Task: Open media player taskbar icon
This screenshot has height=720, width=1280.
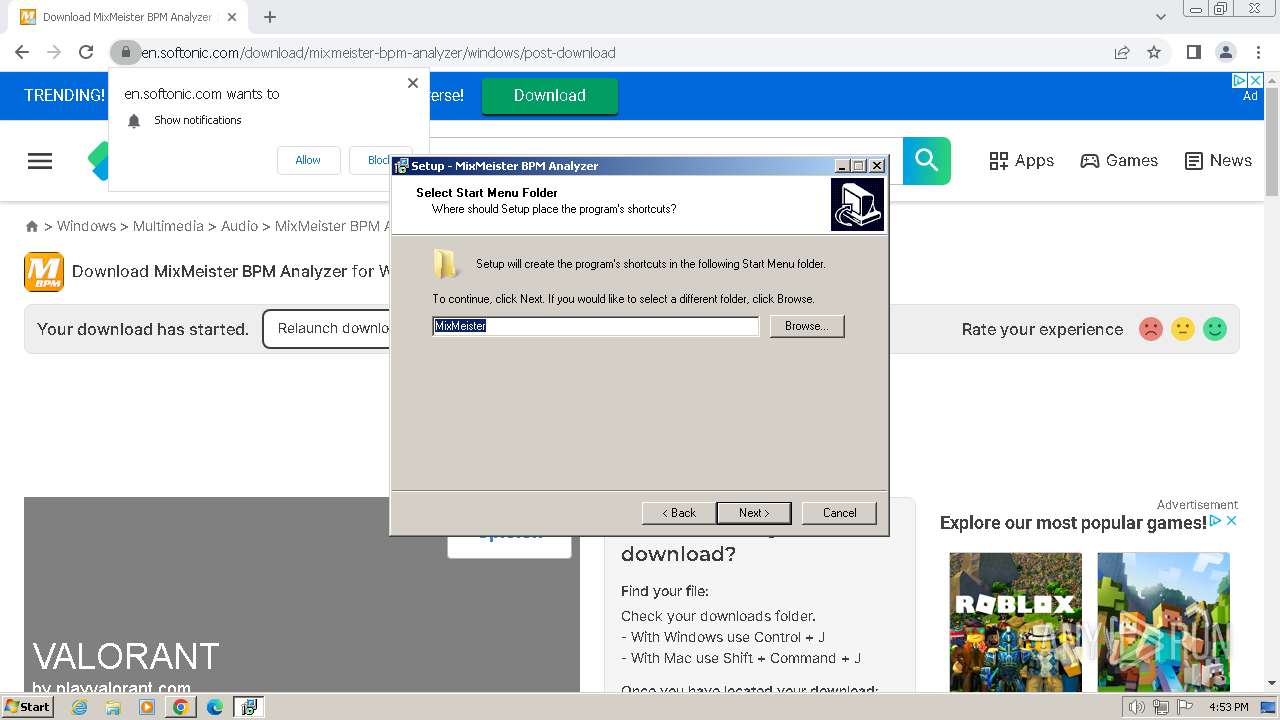Action: [x=147, y=707]
